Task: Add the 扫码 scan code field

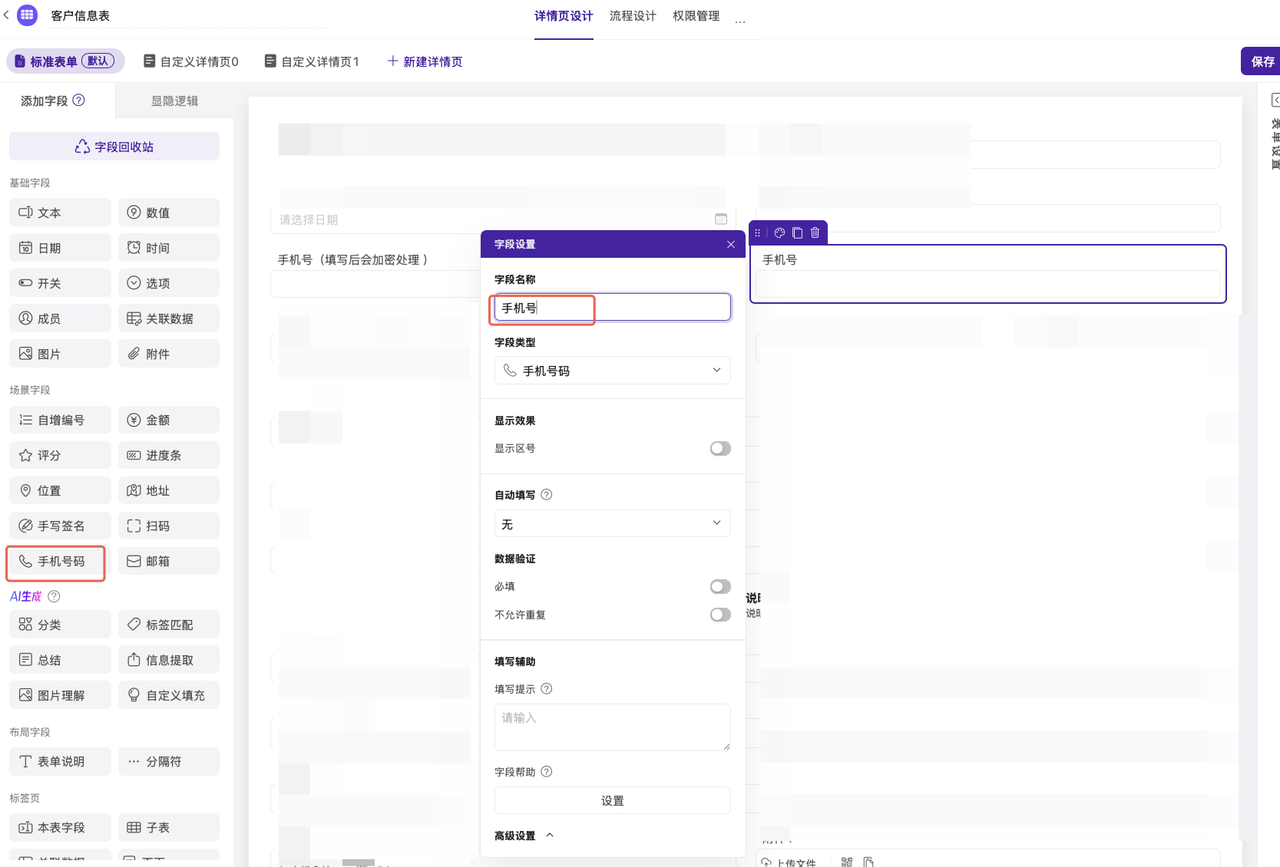Action: (168, 526)
